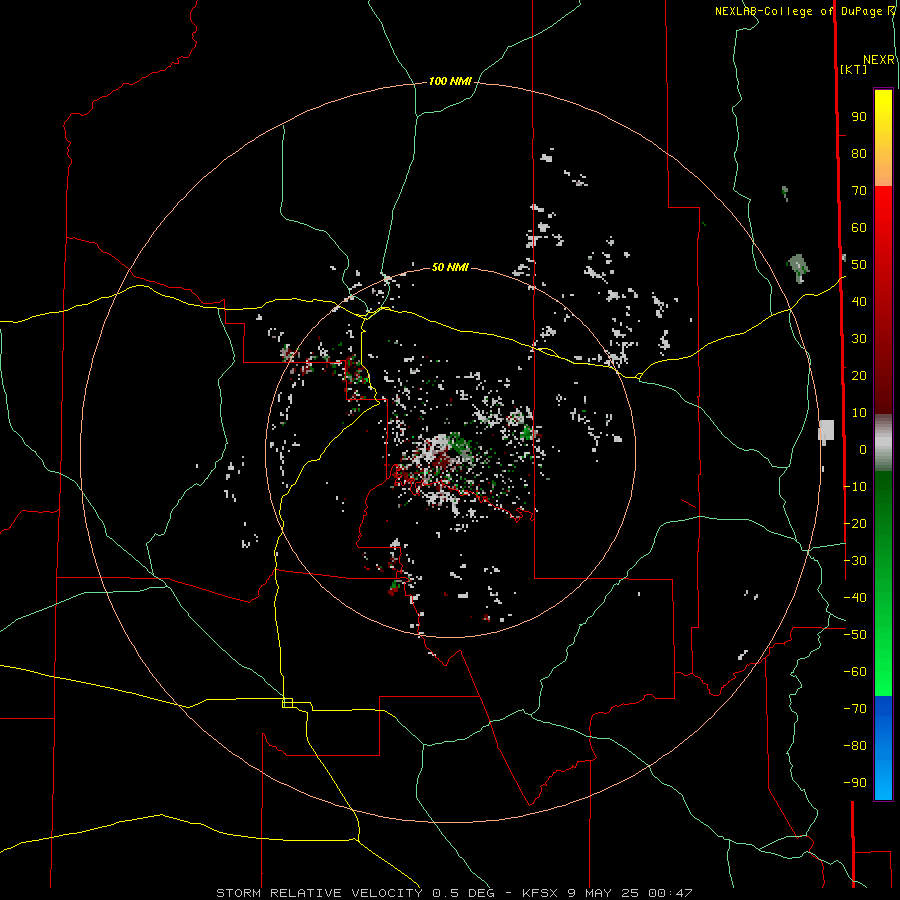This screenshot has height=900, width=900.
Task: Click the 0 value on velocity scale
Action: [863, 450]
